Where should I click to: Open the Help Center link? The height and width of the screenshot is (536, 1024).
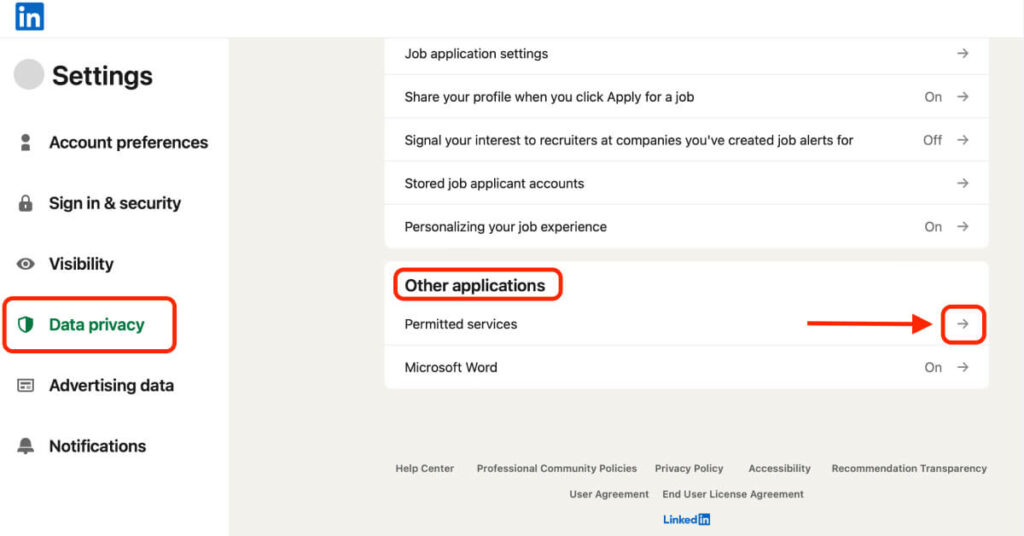click(424, 468)
